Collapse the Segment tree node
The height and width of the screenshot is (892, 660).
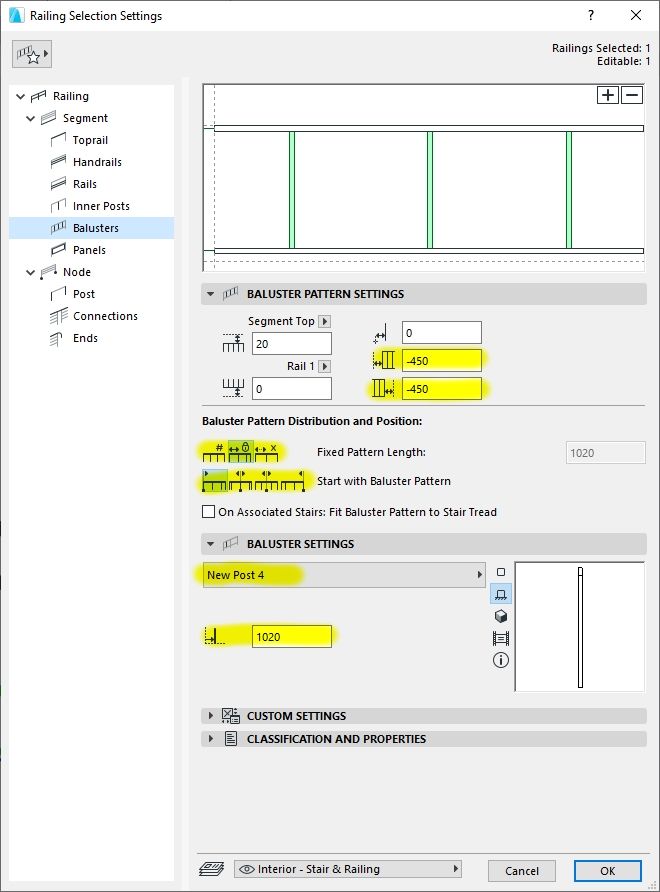coord(31,118)
